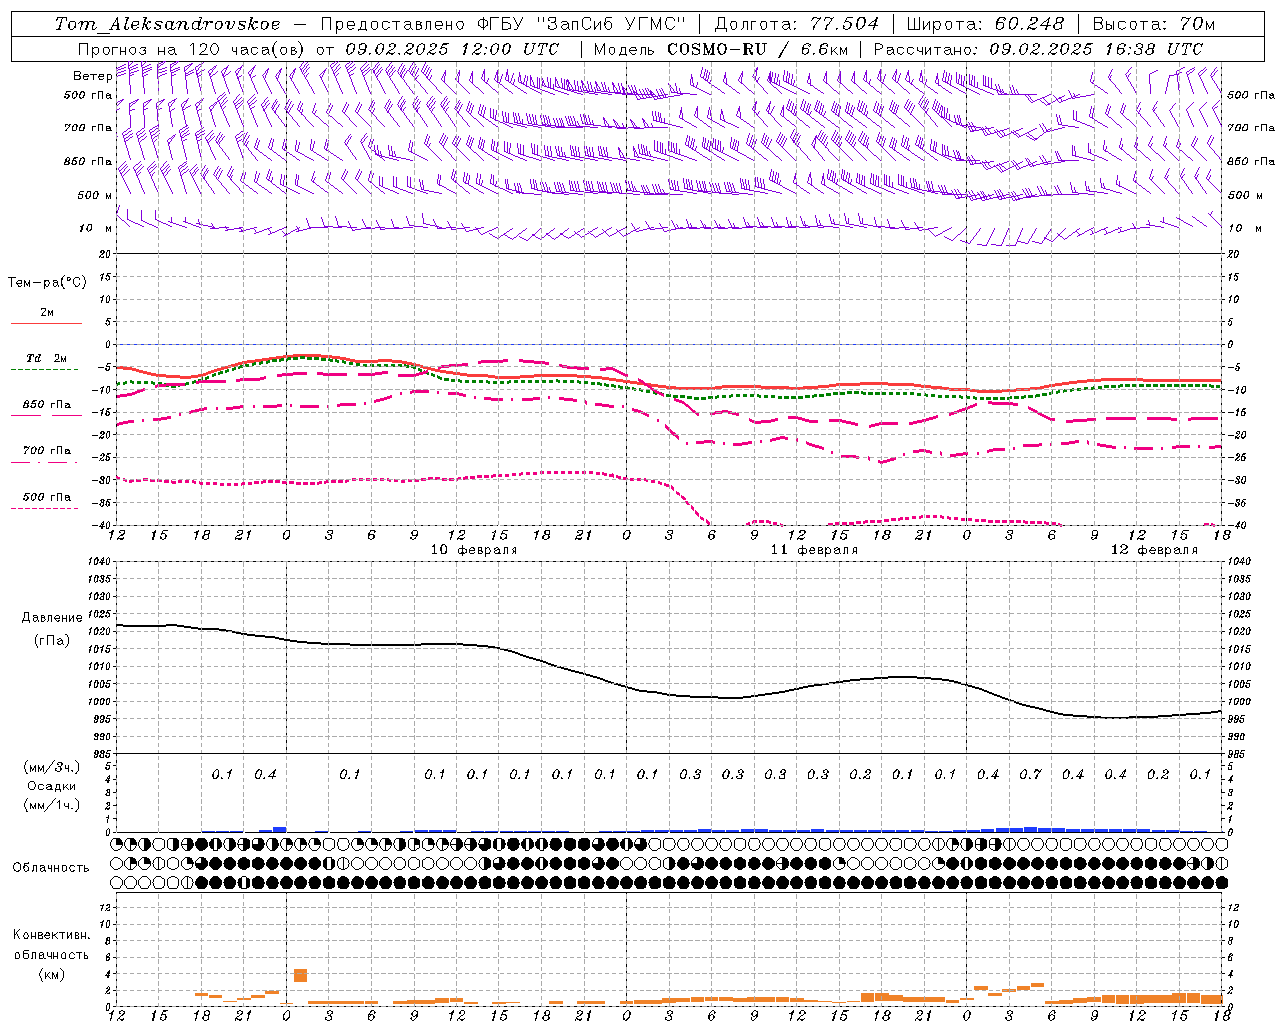Click the Прогноз на 120 часа(ов) text

pyautogui.click(x=192, y=49)
